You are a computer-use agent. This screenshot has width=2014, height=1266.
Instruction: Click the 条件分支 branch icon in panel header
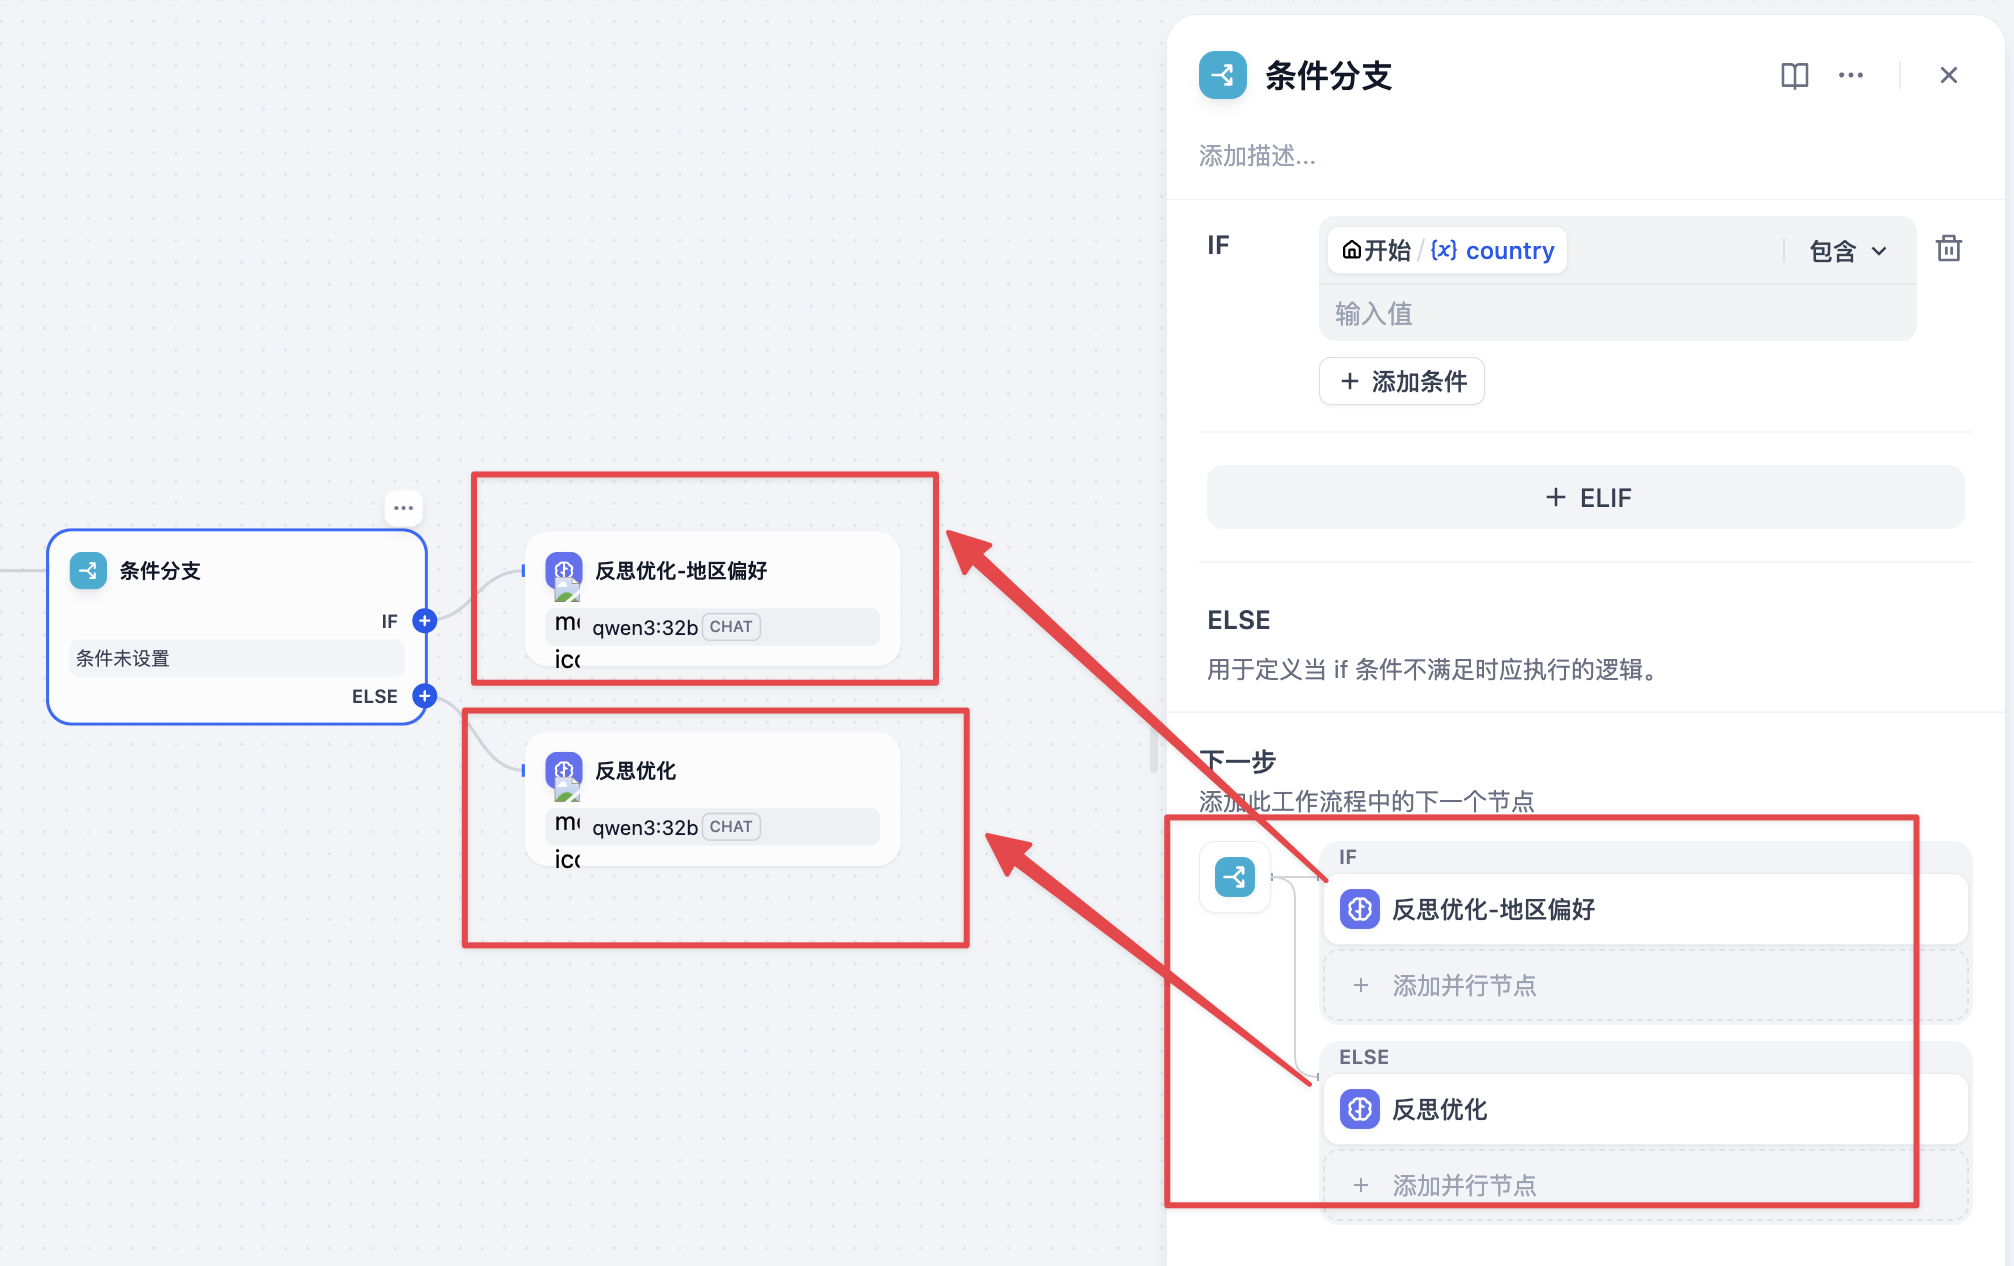pyautogui.click(x=1223, y=75)
